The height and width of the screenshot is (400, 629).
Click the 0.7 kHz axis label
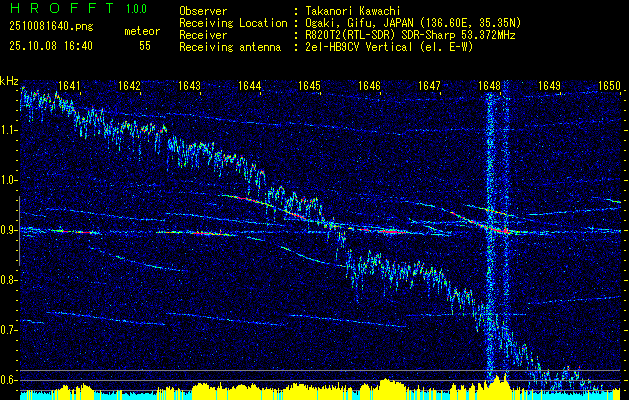pos(9,330)
